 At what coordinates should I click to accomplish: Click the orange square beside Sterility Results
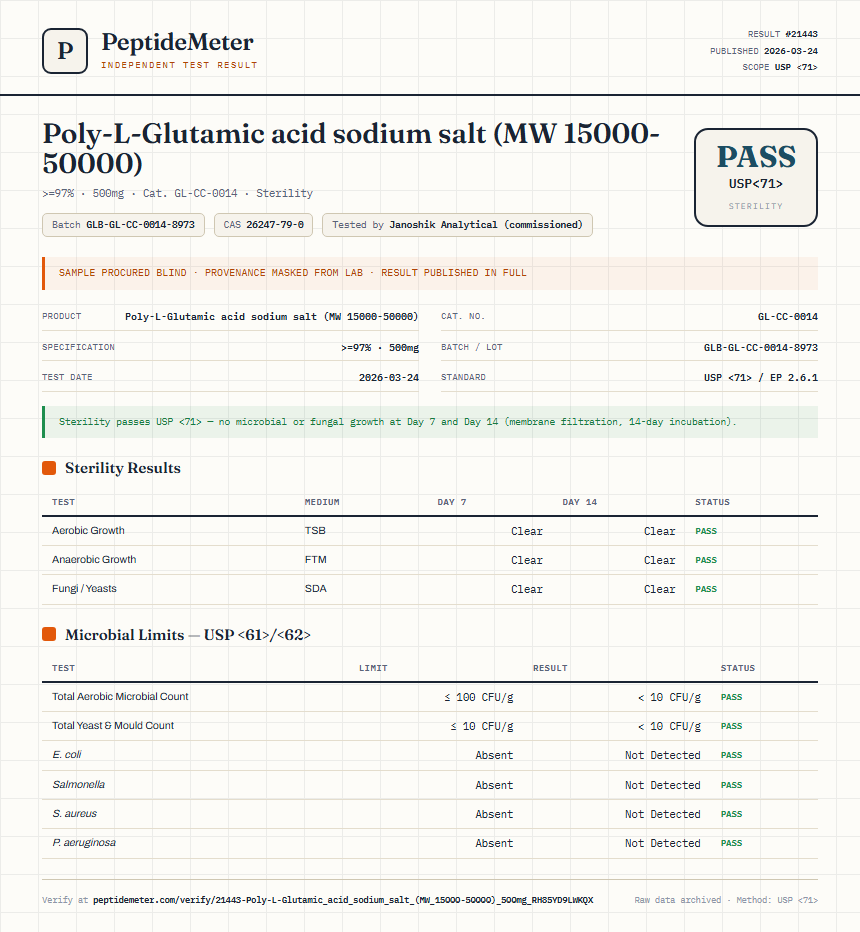49,468
